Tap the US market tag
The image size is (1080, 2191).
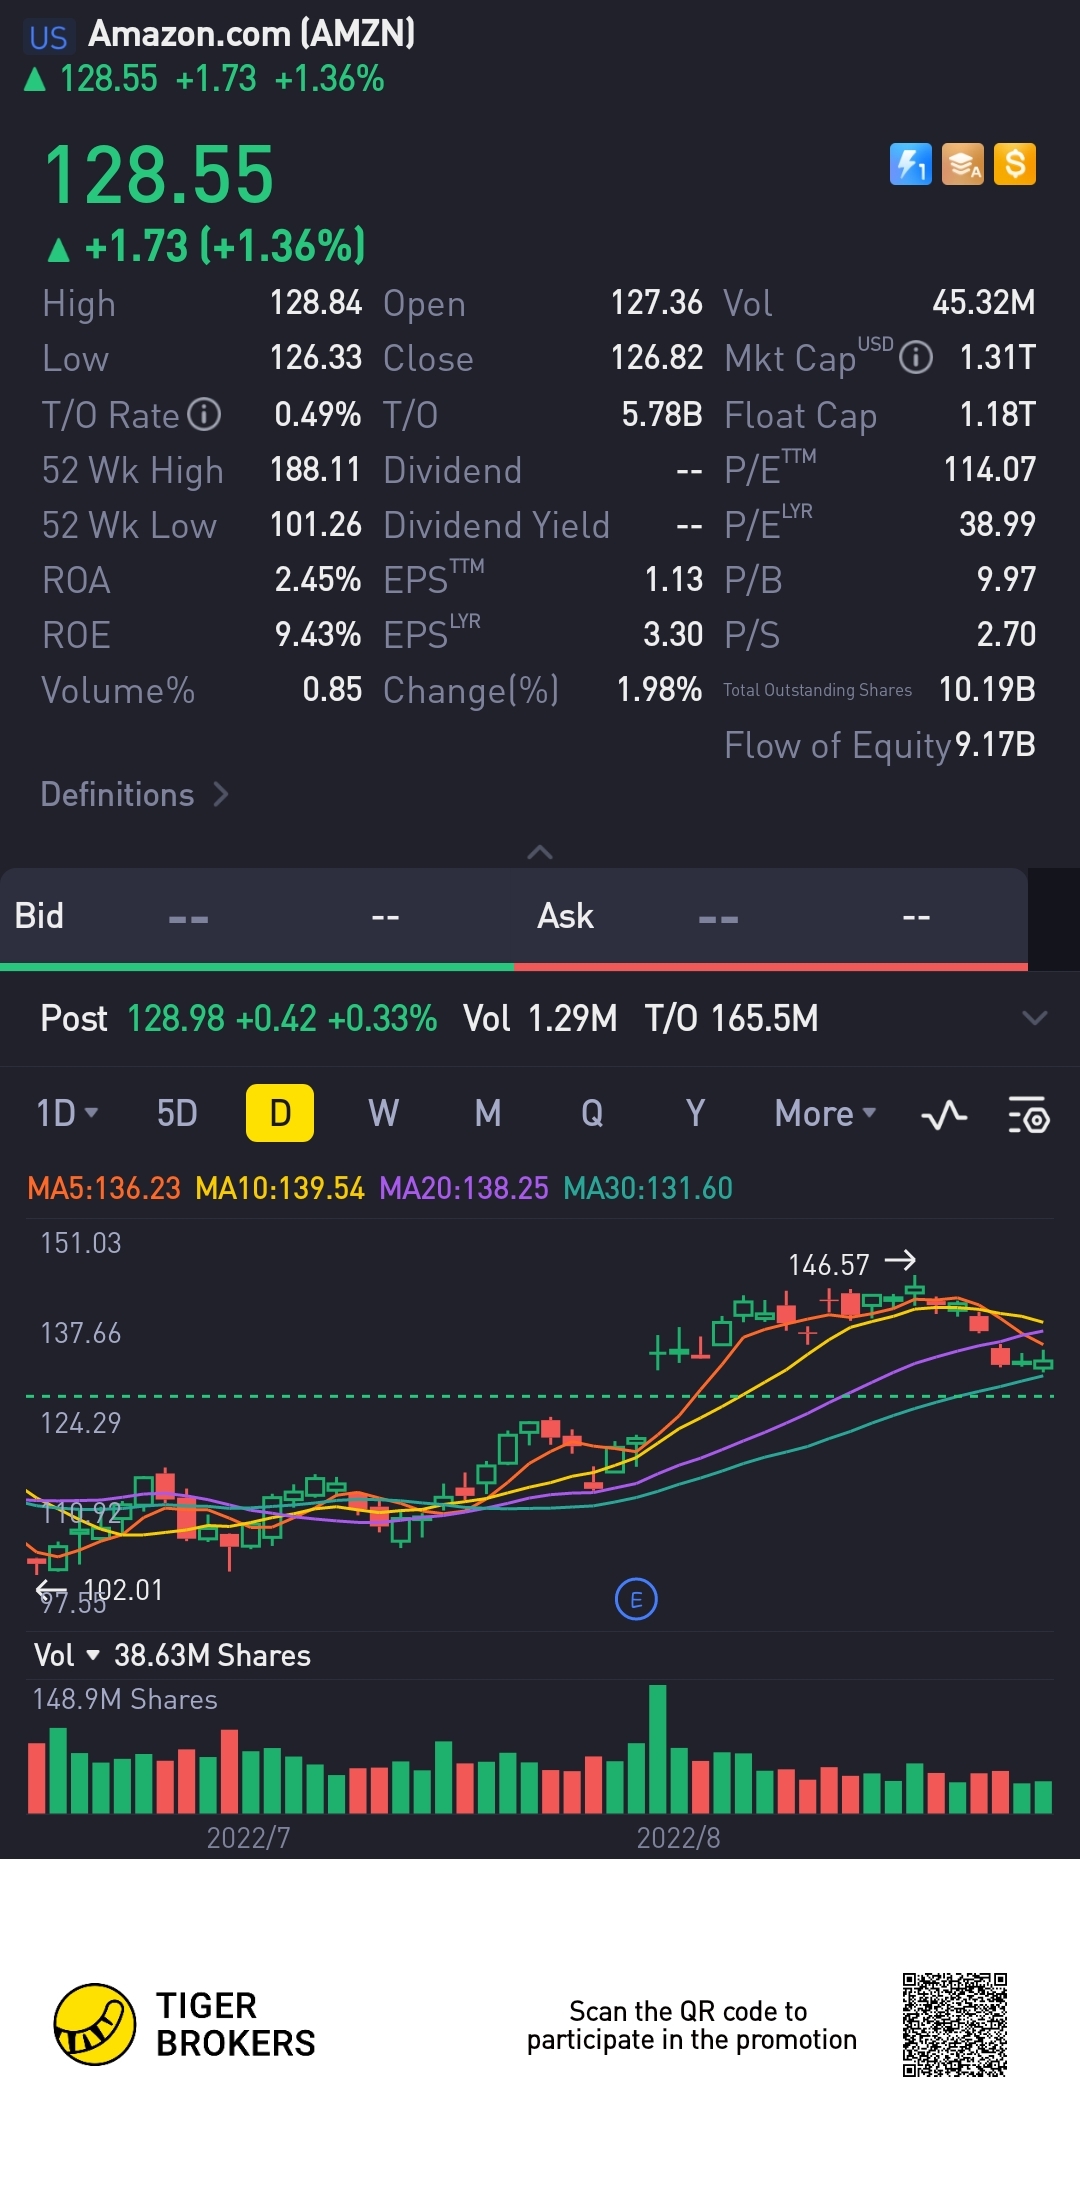(x=48, y=37)
